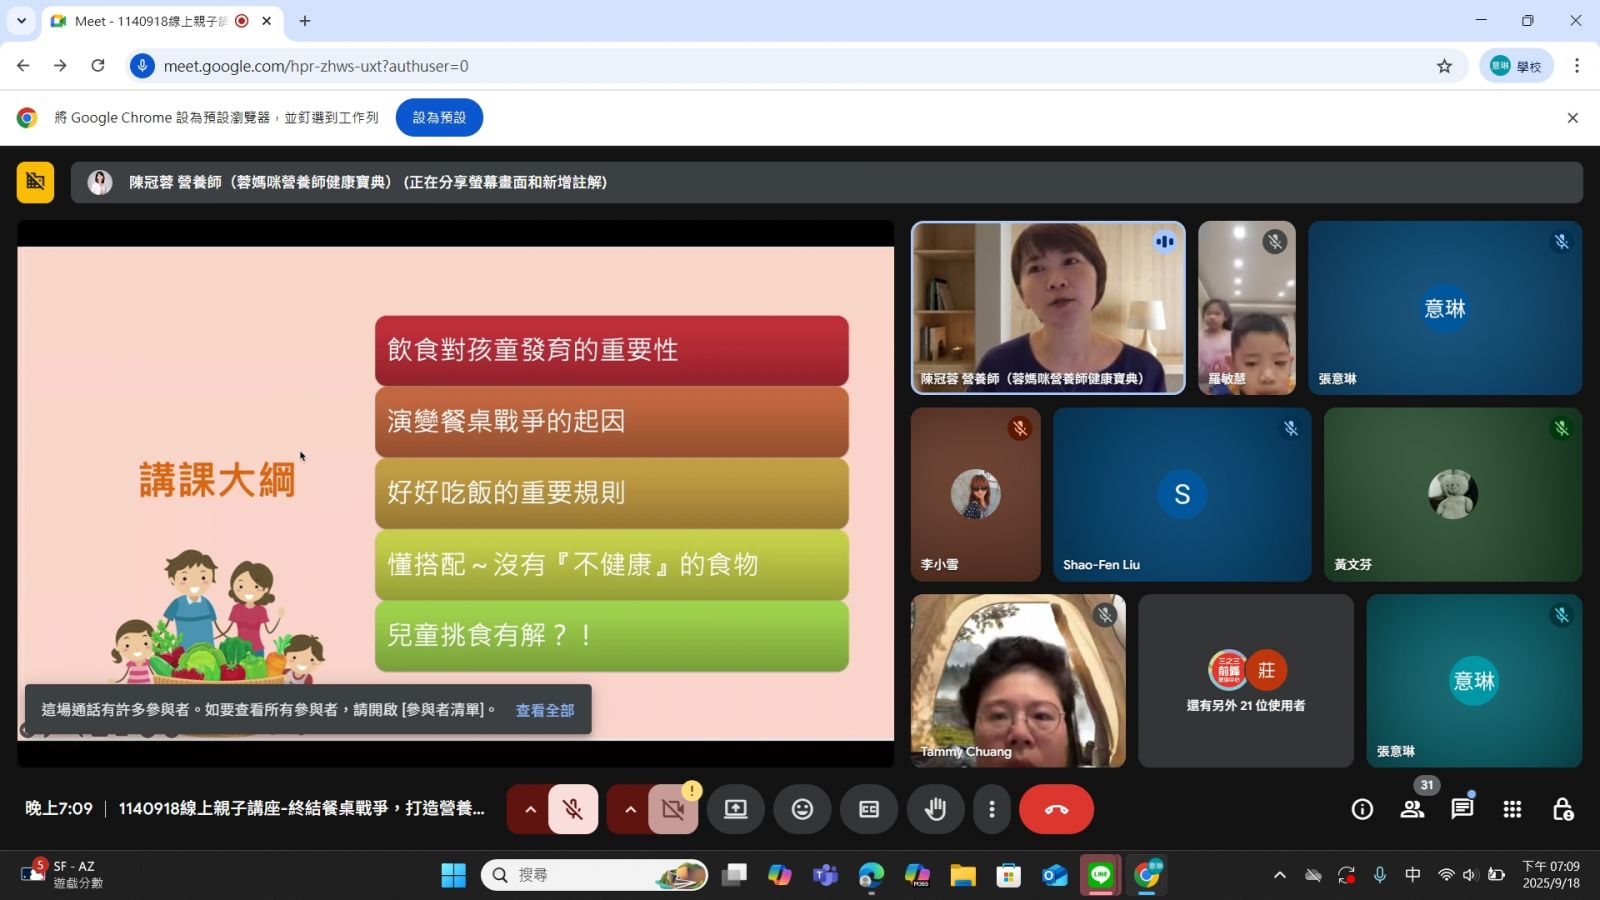The image size is (1600, 900).
Task: Click the 設為預設 button
Action: tap(439, 117)
